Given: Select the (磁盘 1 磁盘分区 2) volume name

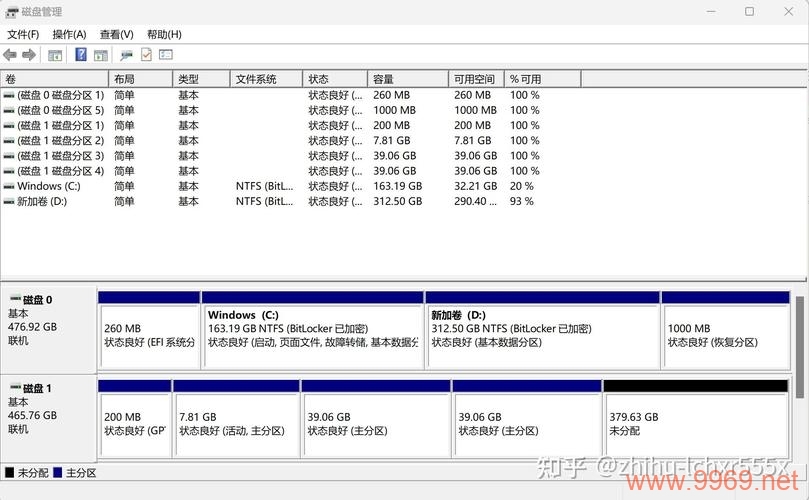Looking at the screenshot, I should coord(60,141).
